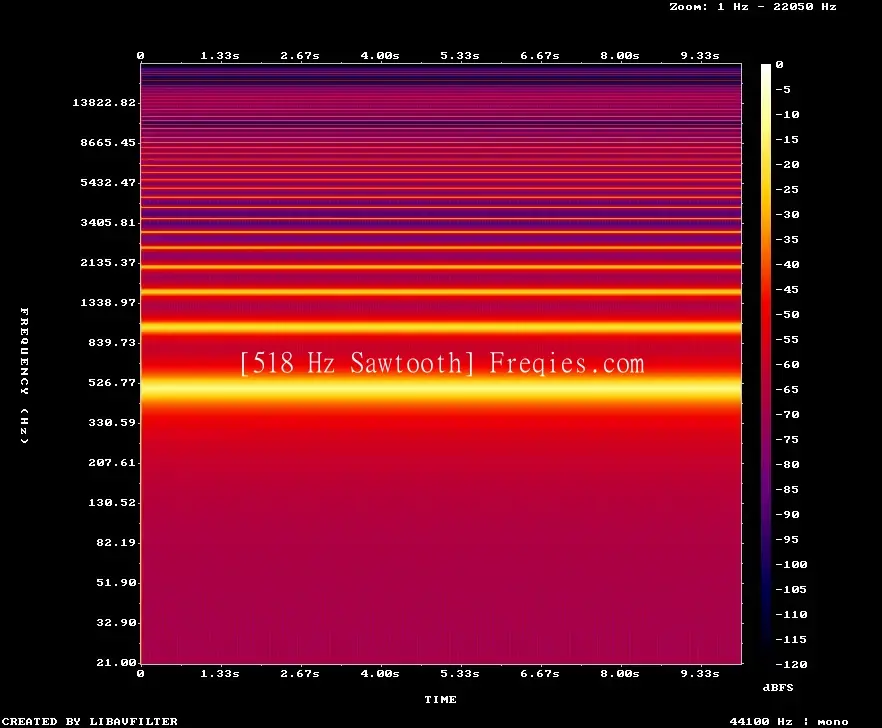Screen dimensions: 882x728
Task: Select the -5 dBFS scale label
Action: 783,89
